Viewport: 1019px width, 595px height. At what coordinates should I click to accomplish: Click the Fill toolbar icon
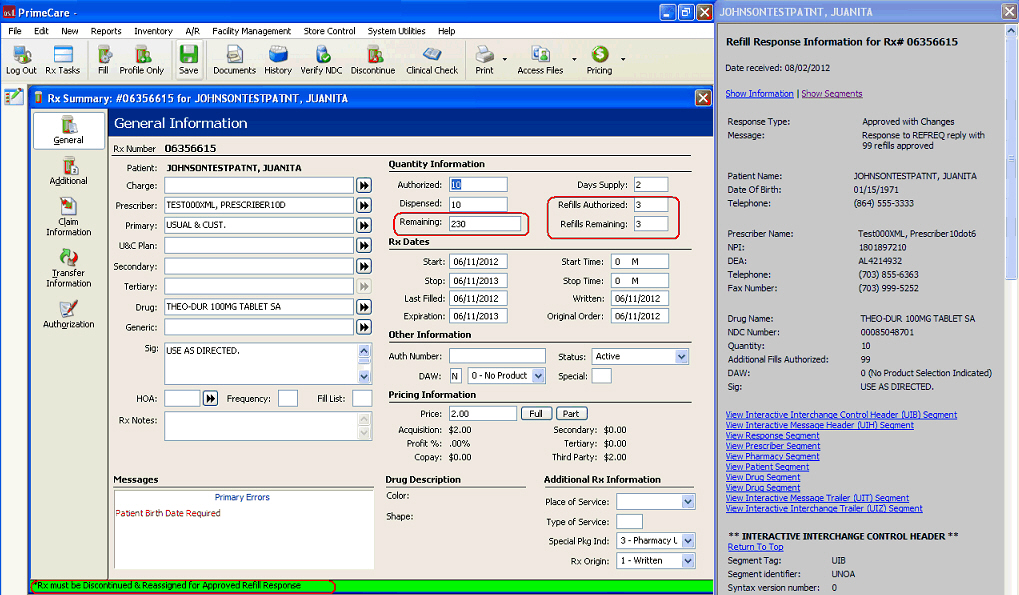[103, 59]
